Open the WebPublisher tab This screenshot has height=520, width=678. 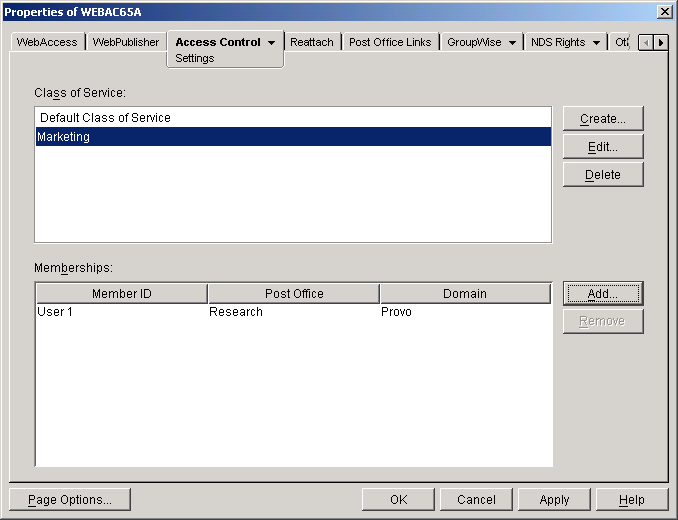pos(126,42)
